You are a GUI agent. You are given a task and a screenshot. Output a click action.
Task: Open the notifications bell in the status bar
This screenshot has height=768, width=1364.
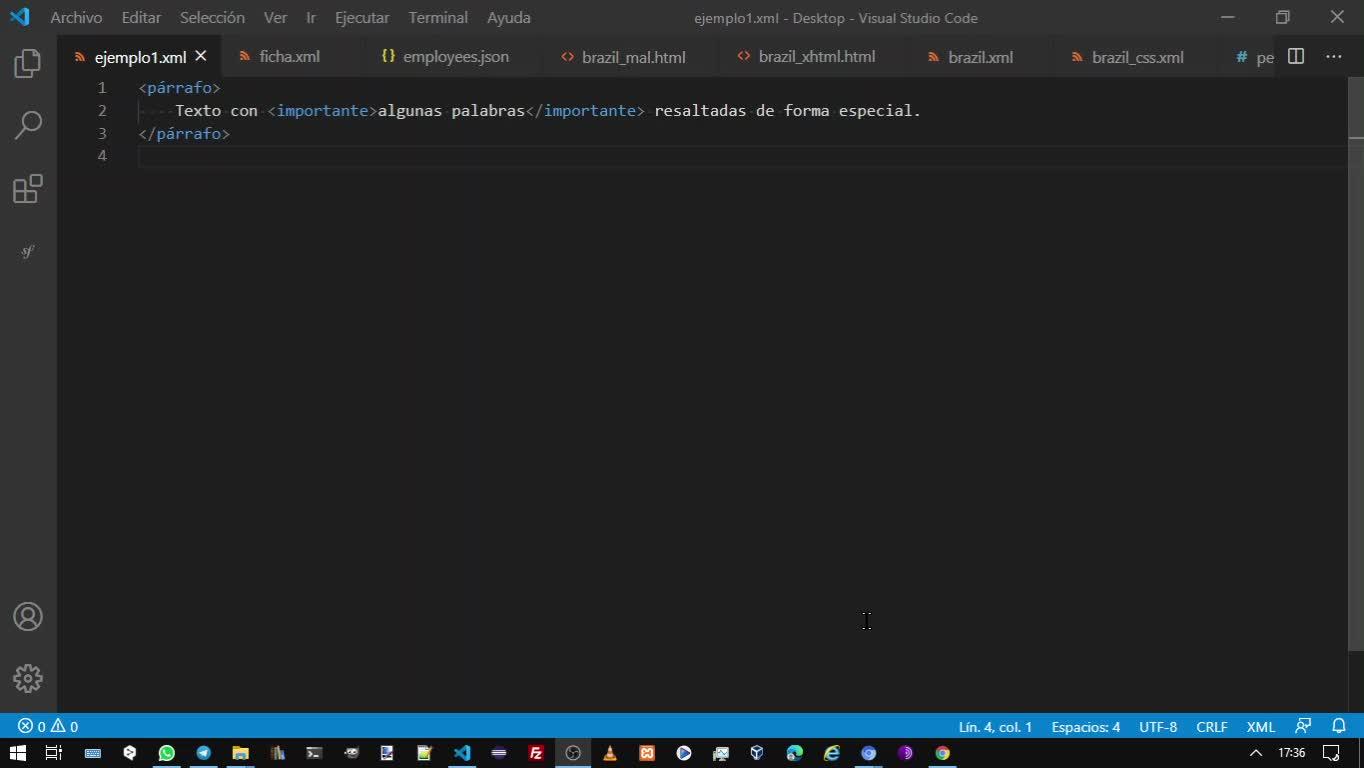coord(1339,727)
